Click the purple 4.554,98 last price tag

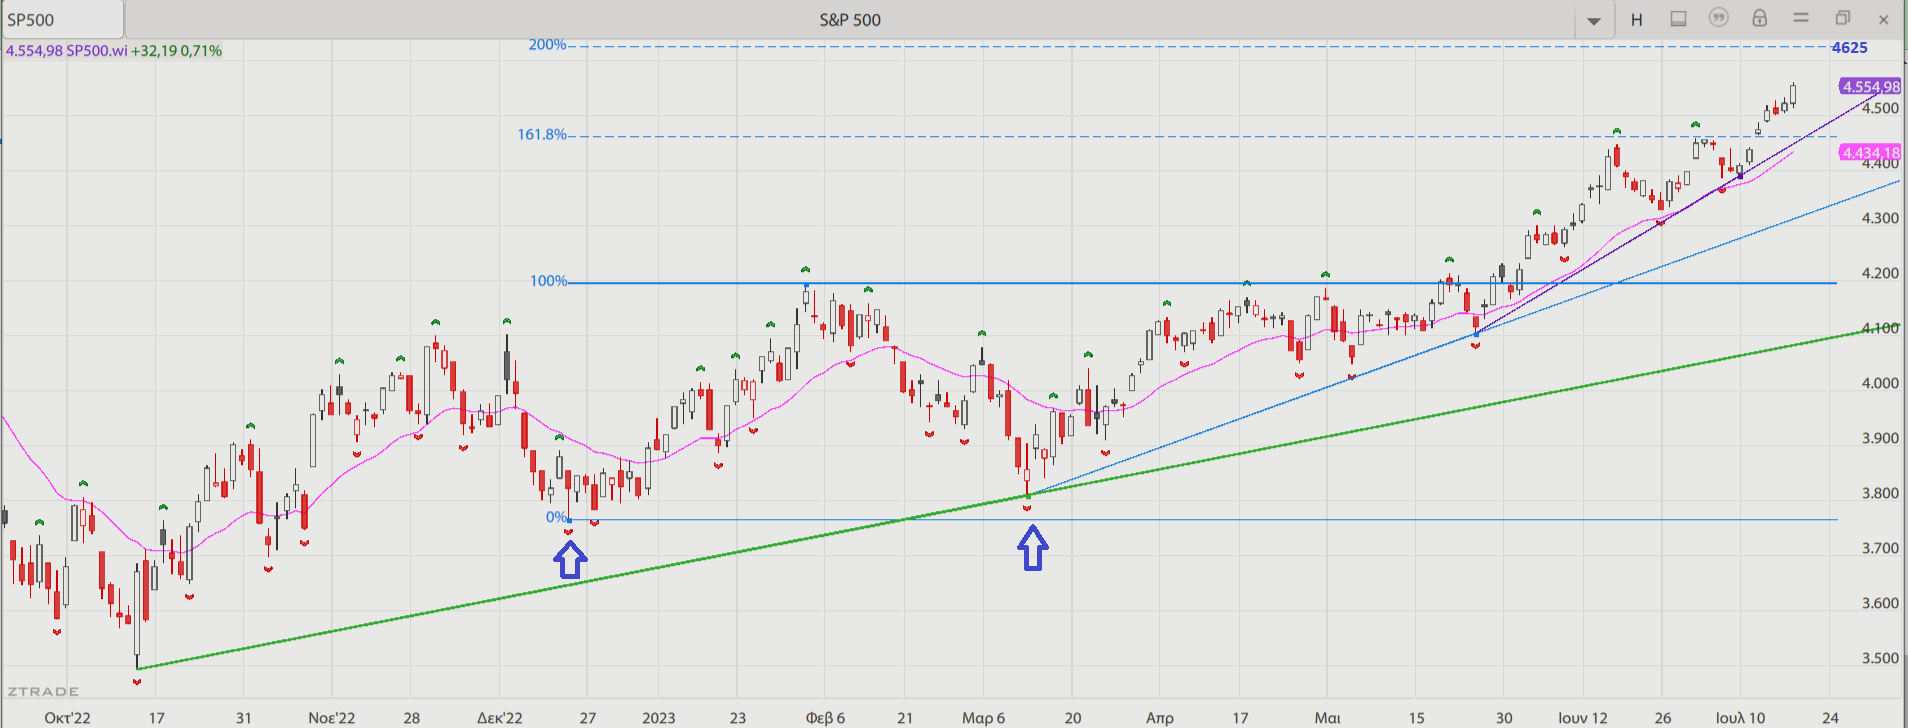click(1870, 87)
